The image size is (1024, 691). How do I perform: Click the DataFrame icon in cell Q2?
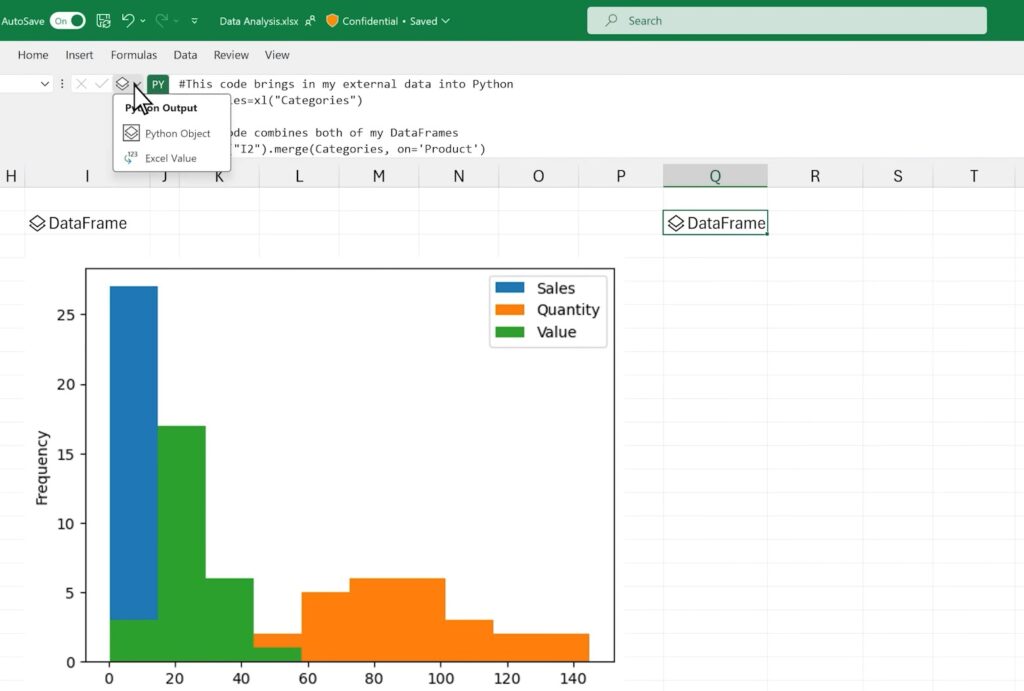point(677,223)
